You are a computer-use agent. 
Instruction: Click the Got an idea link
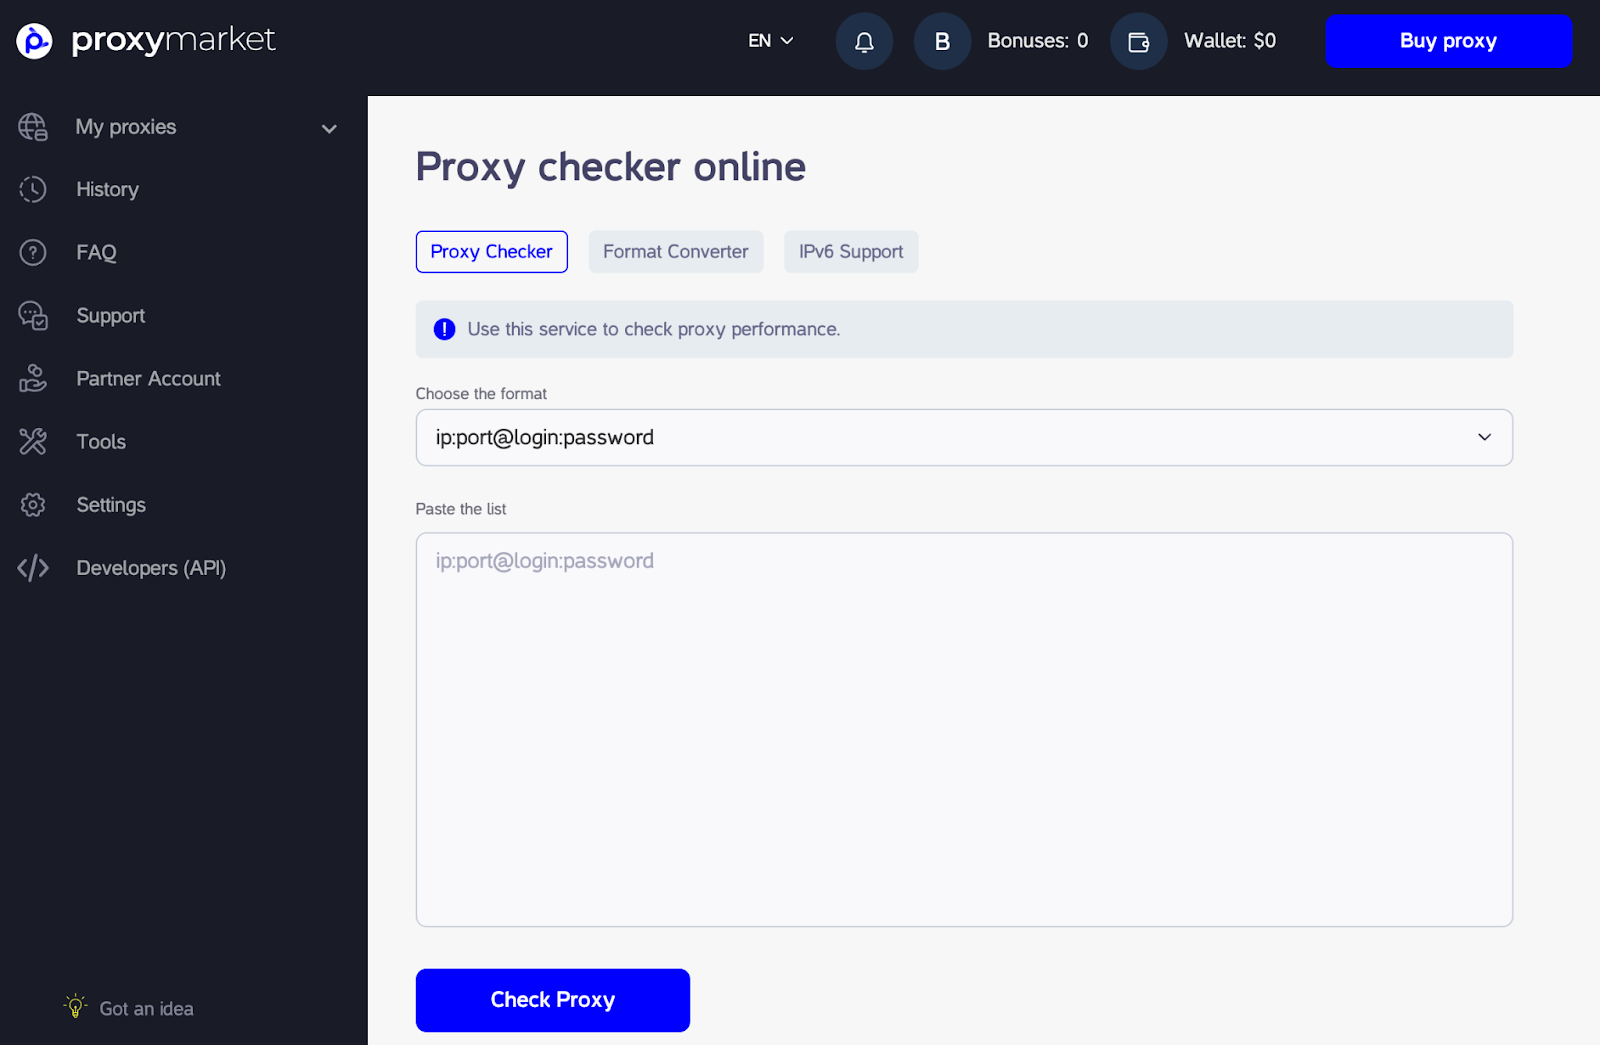(146, 1009)
